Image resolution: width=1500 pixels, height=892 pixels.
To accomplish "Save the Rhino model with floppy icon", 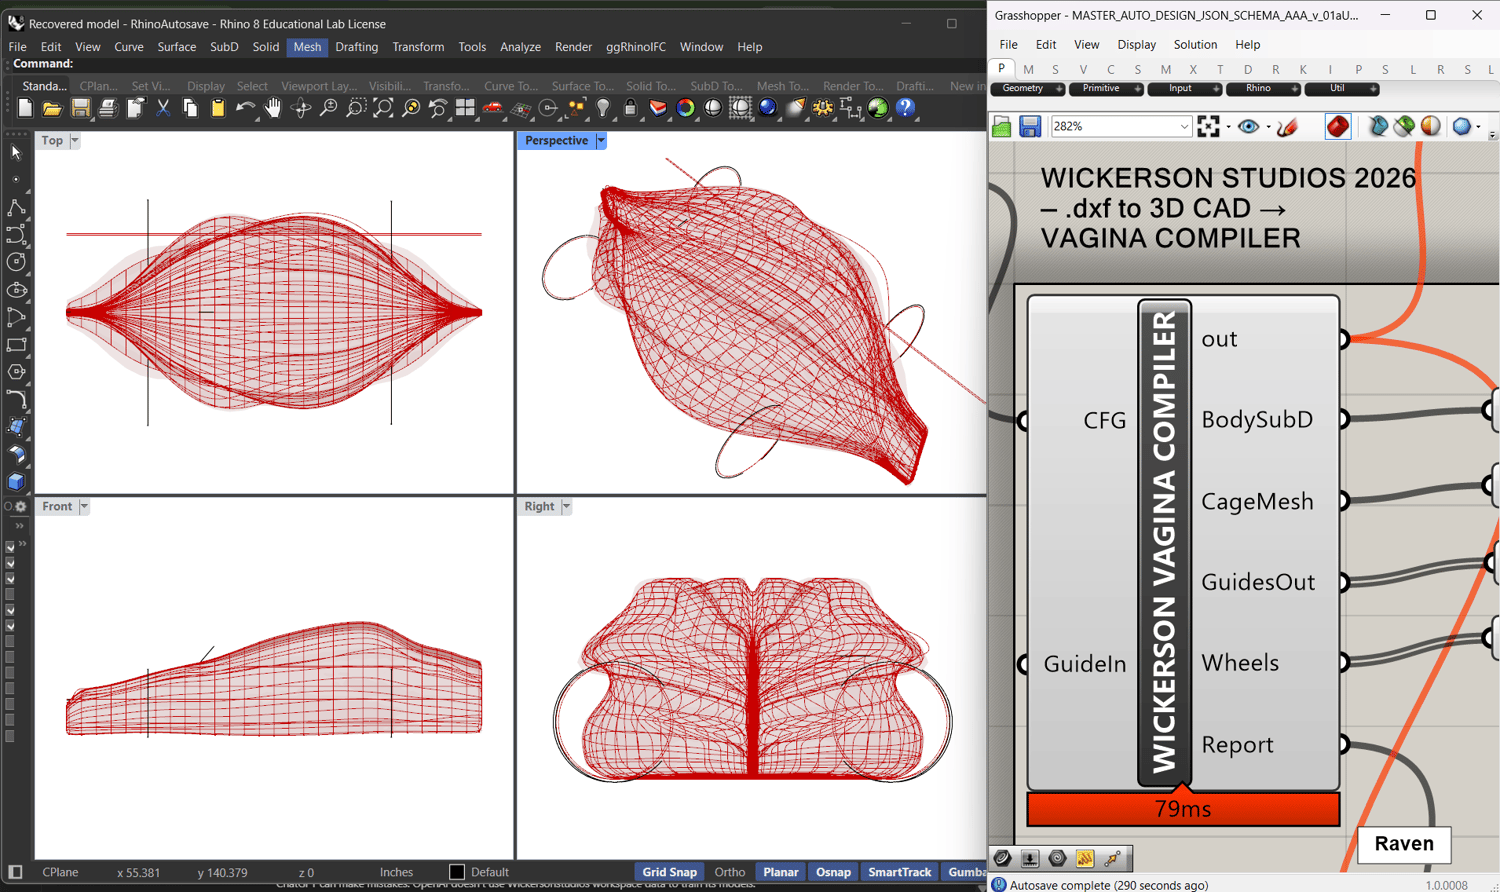I will [80, 108].
